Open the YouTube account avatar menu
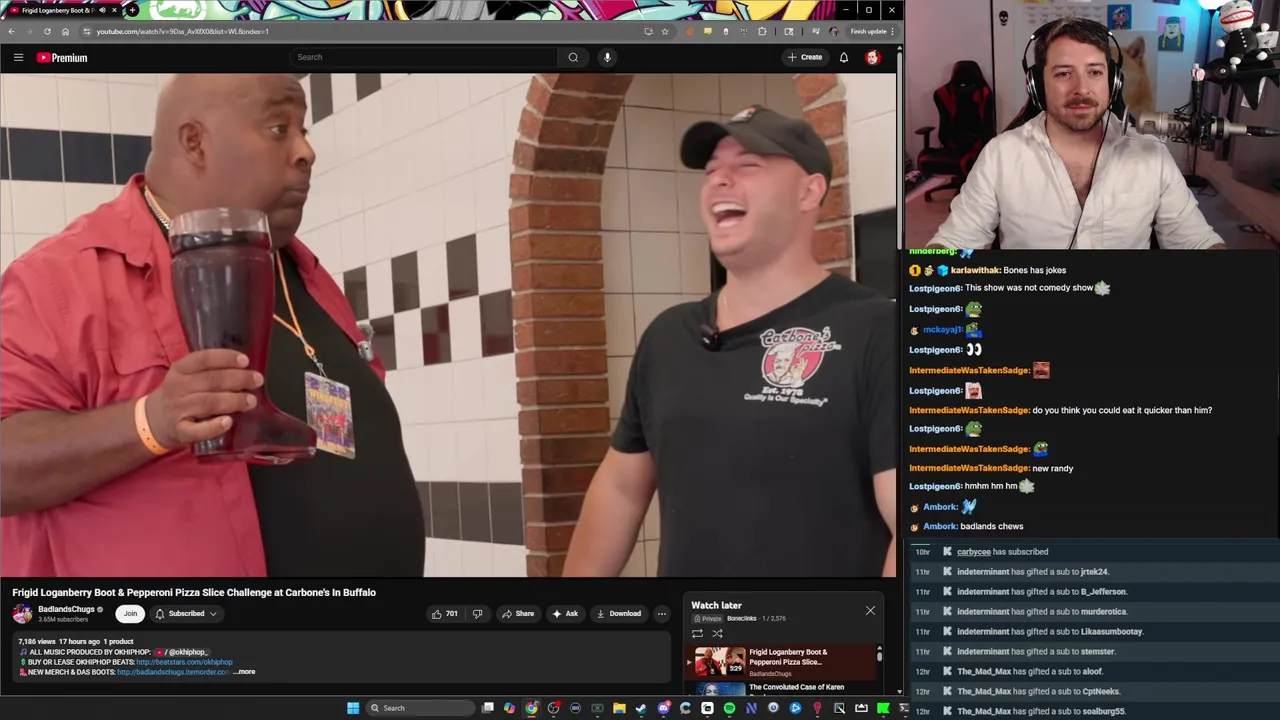 (x=873, y=57)
